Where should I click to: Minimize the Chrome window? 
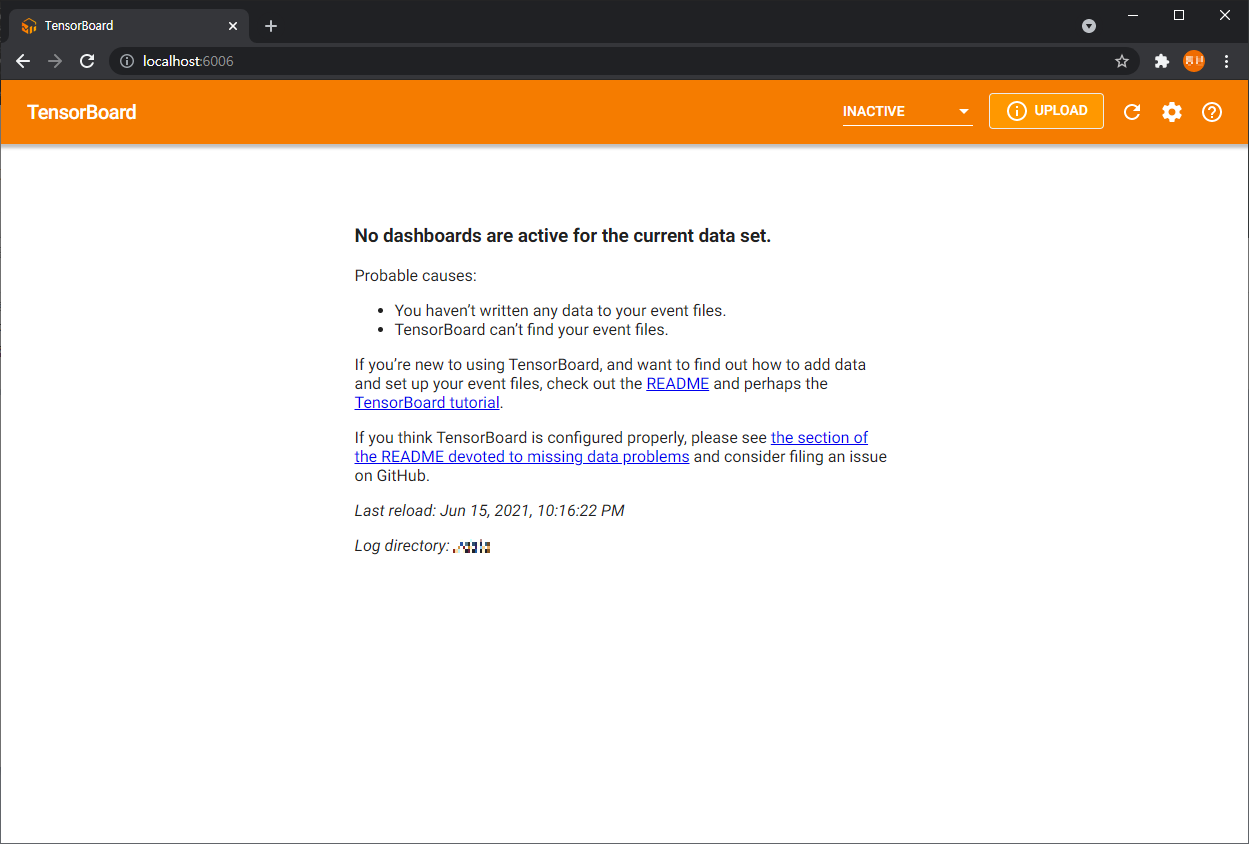1133,15
